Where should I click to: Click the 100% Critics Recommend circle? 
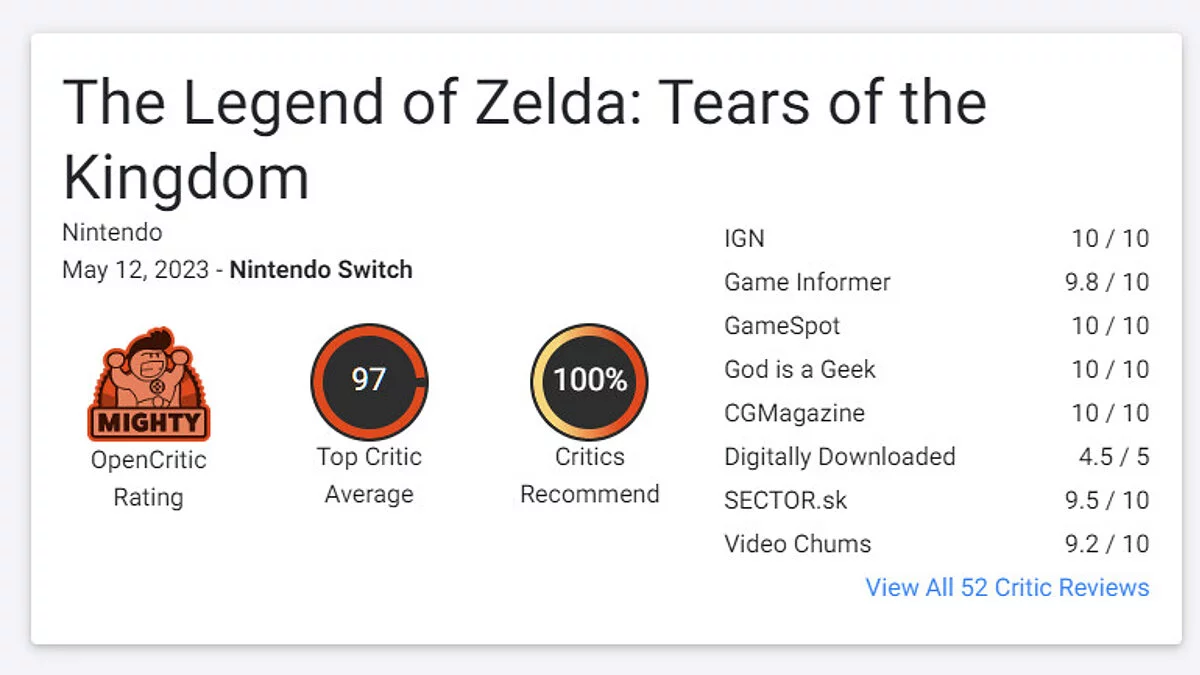[x=589, y=381]
